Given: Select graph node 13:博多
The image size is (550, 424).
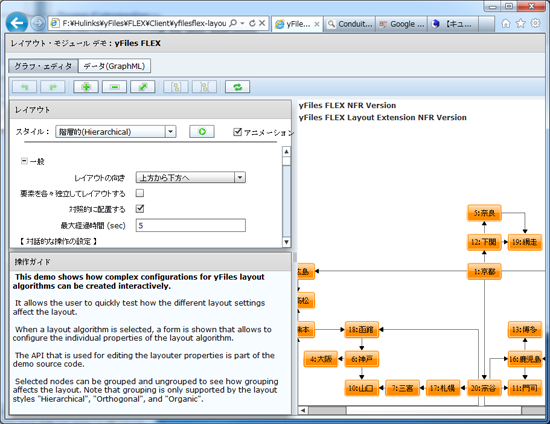Looking at the screenshot, I should (x=525, y=329).
